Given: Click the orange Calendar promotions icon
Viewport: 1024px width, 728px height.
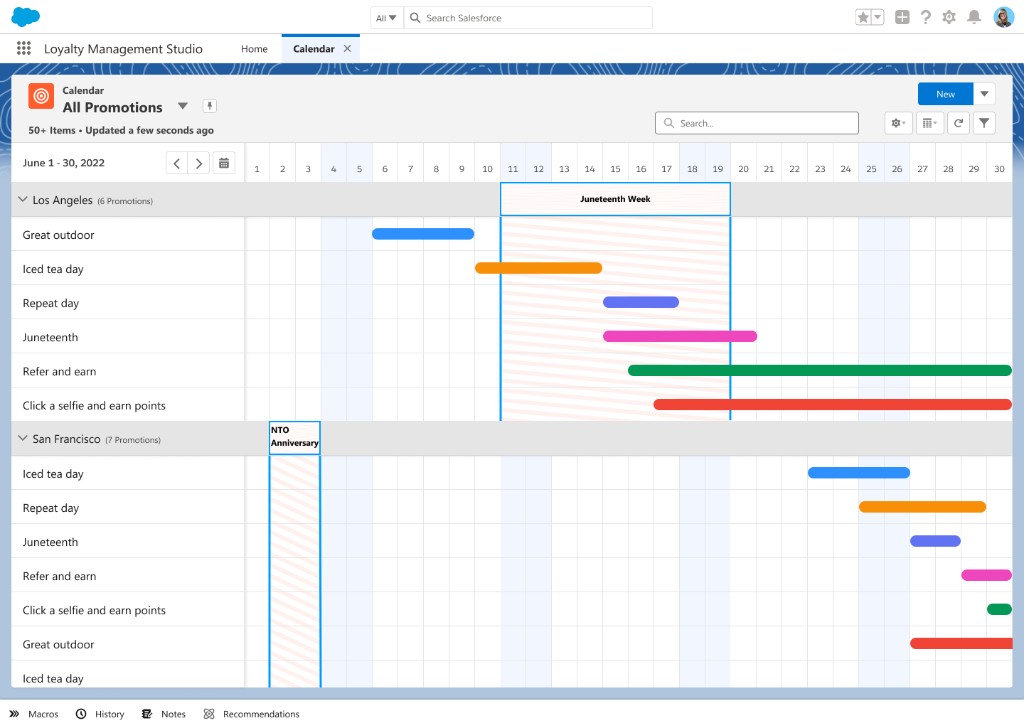Looking at the screenshot, I should 41,96.
